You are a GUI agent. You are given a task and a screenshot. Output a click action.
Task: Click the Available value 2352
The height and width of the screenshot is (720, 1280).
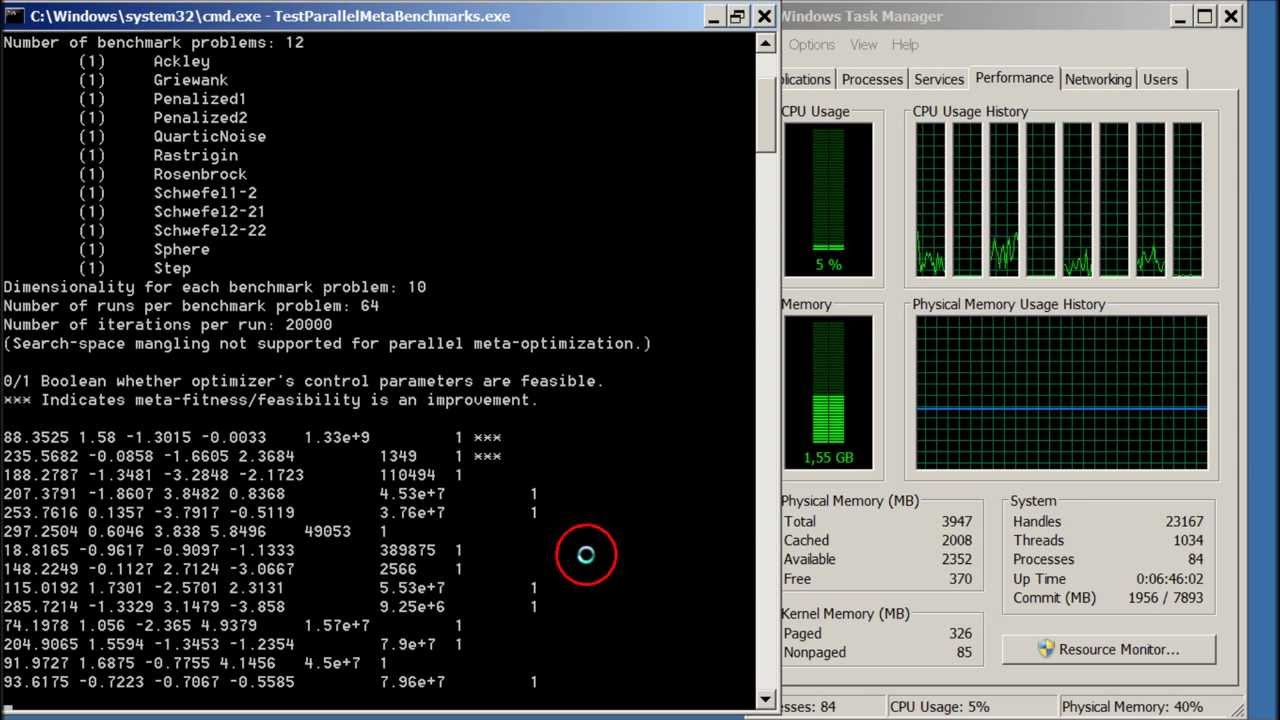tap(956, 559)
